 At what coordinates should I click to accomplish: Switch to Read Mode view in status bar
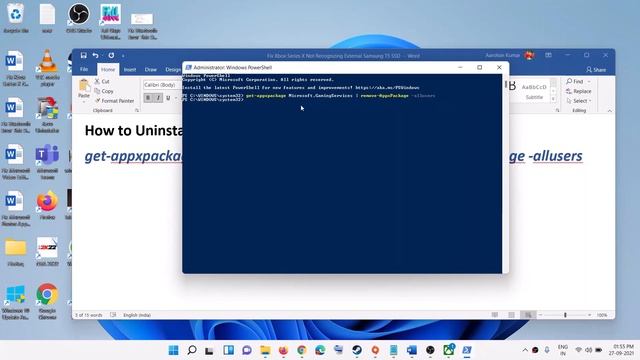click(495, 315)
